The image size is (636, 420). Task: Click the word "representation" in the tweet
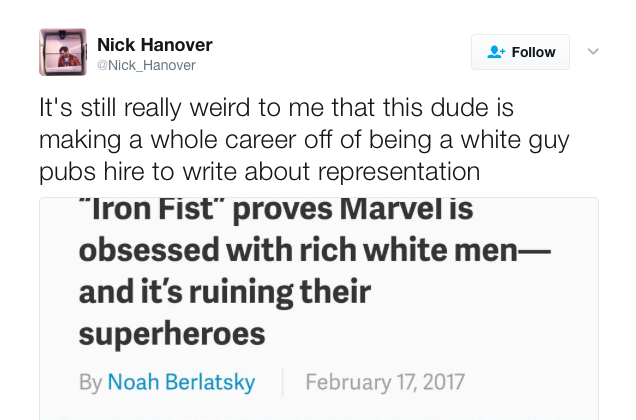399,171
